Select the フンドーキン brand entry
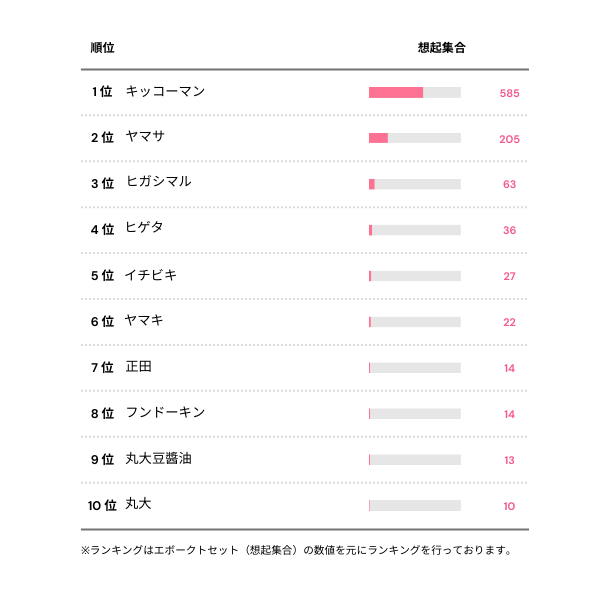Viewport: 600px width, 600px height. (x=165, y=413)
